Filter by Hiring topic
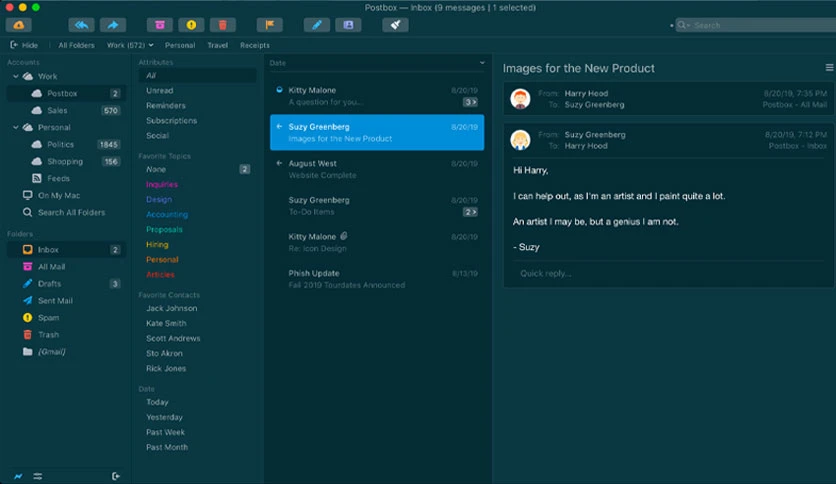Viewport: 836px width, 484px height. coord(157,244)
